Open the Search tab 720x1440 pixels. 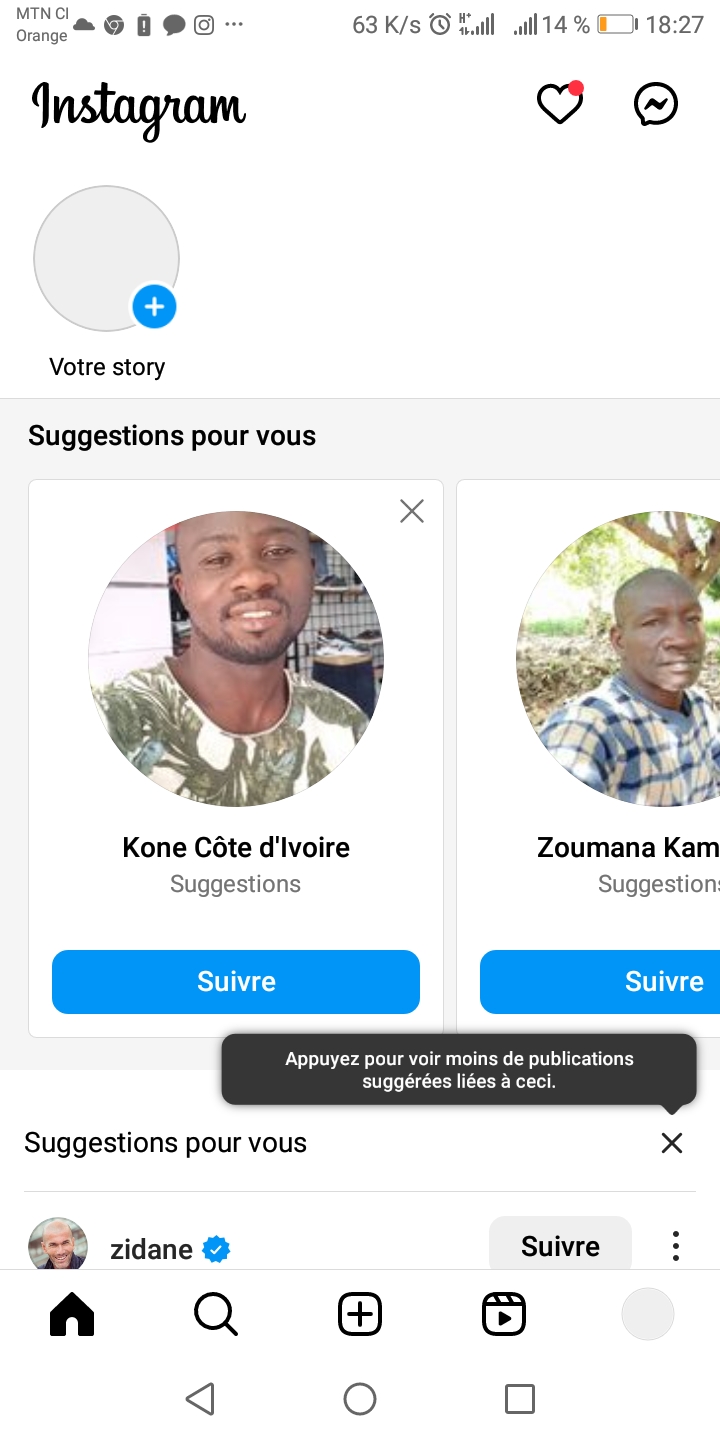pyautogui.click(x=215, y=1314)
